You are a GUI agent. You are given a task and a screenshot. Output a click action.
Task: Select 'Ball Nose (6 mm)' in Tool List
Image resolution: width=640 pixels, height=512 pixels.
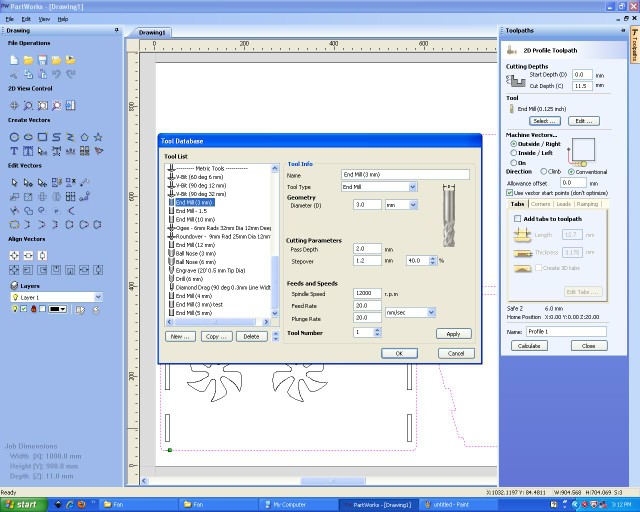pos(196,262)
